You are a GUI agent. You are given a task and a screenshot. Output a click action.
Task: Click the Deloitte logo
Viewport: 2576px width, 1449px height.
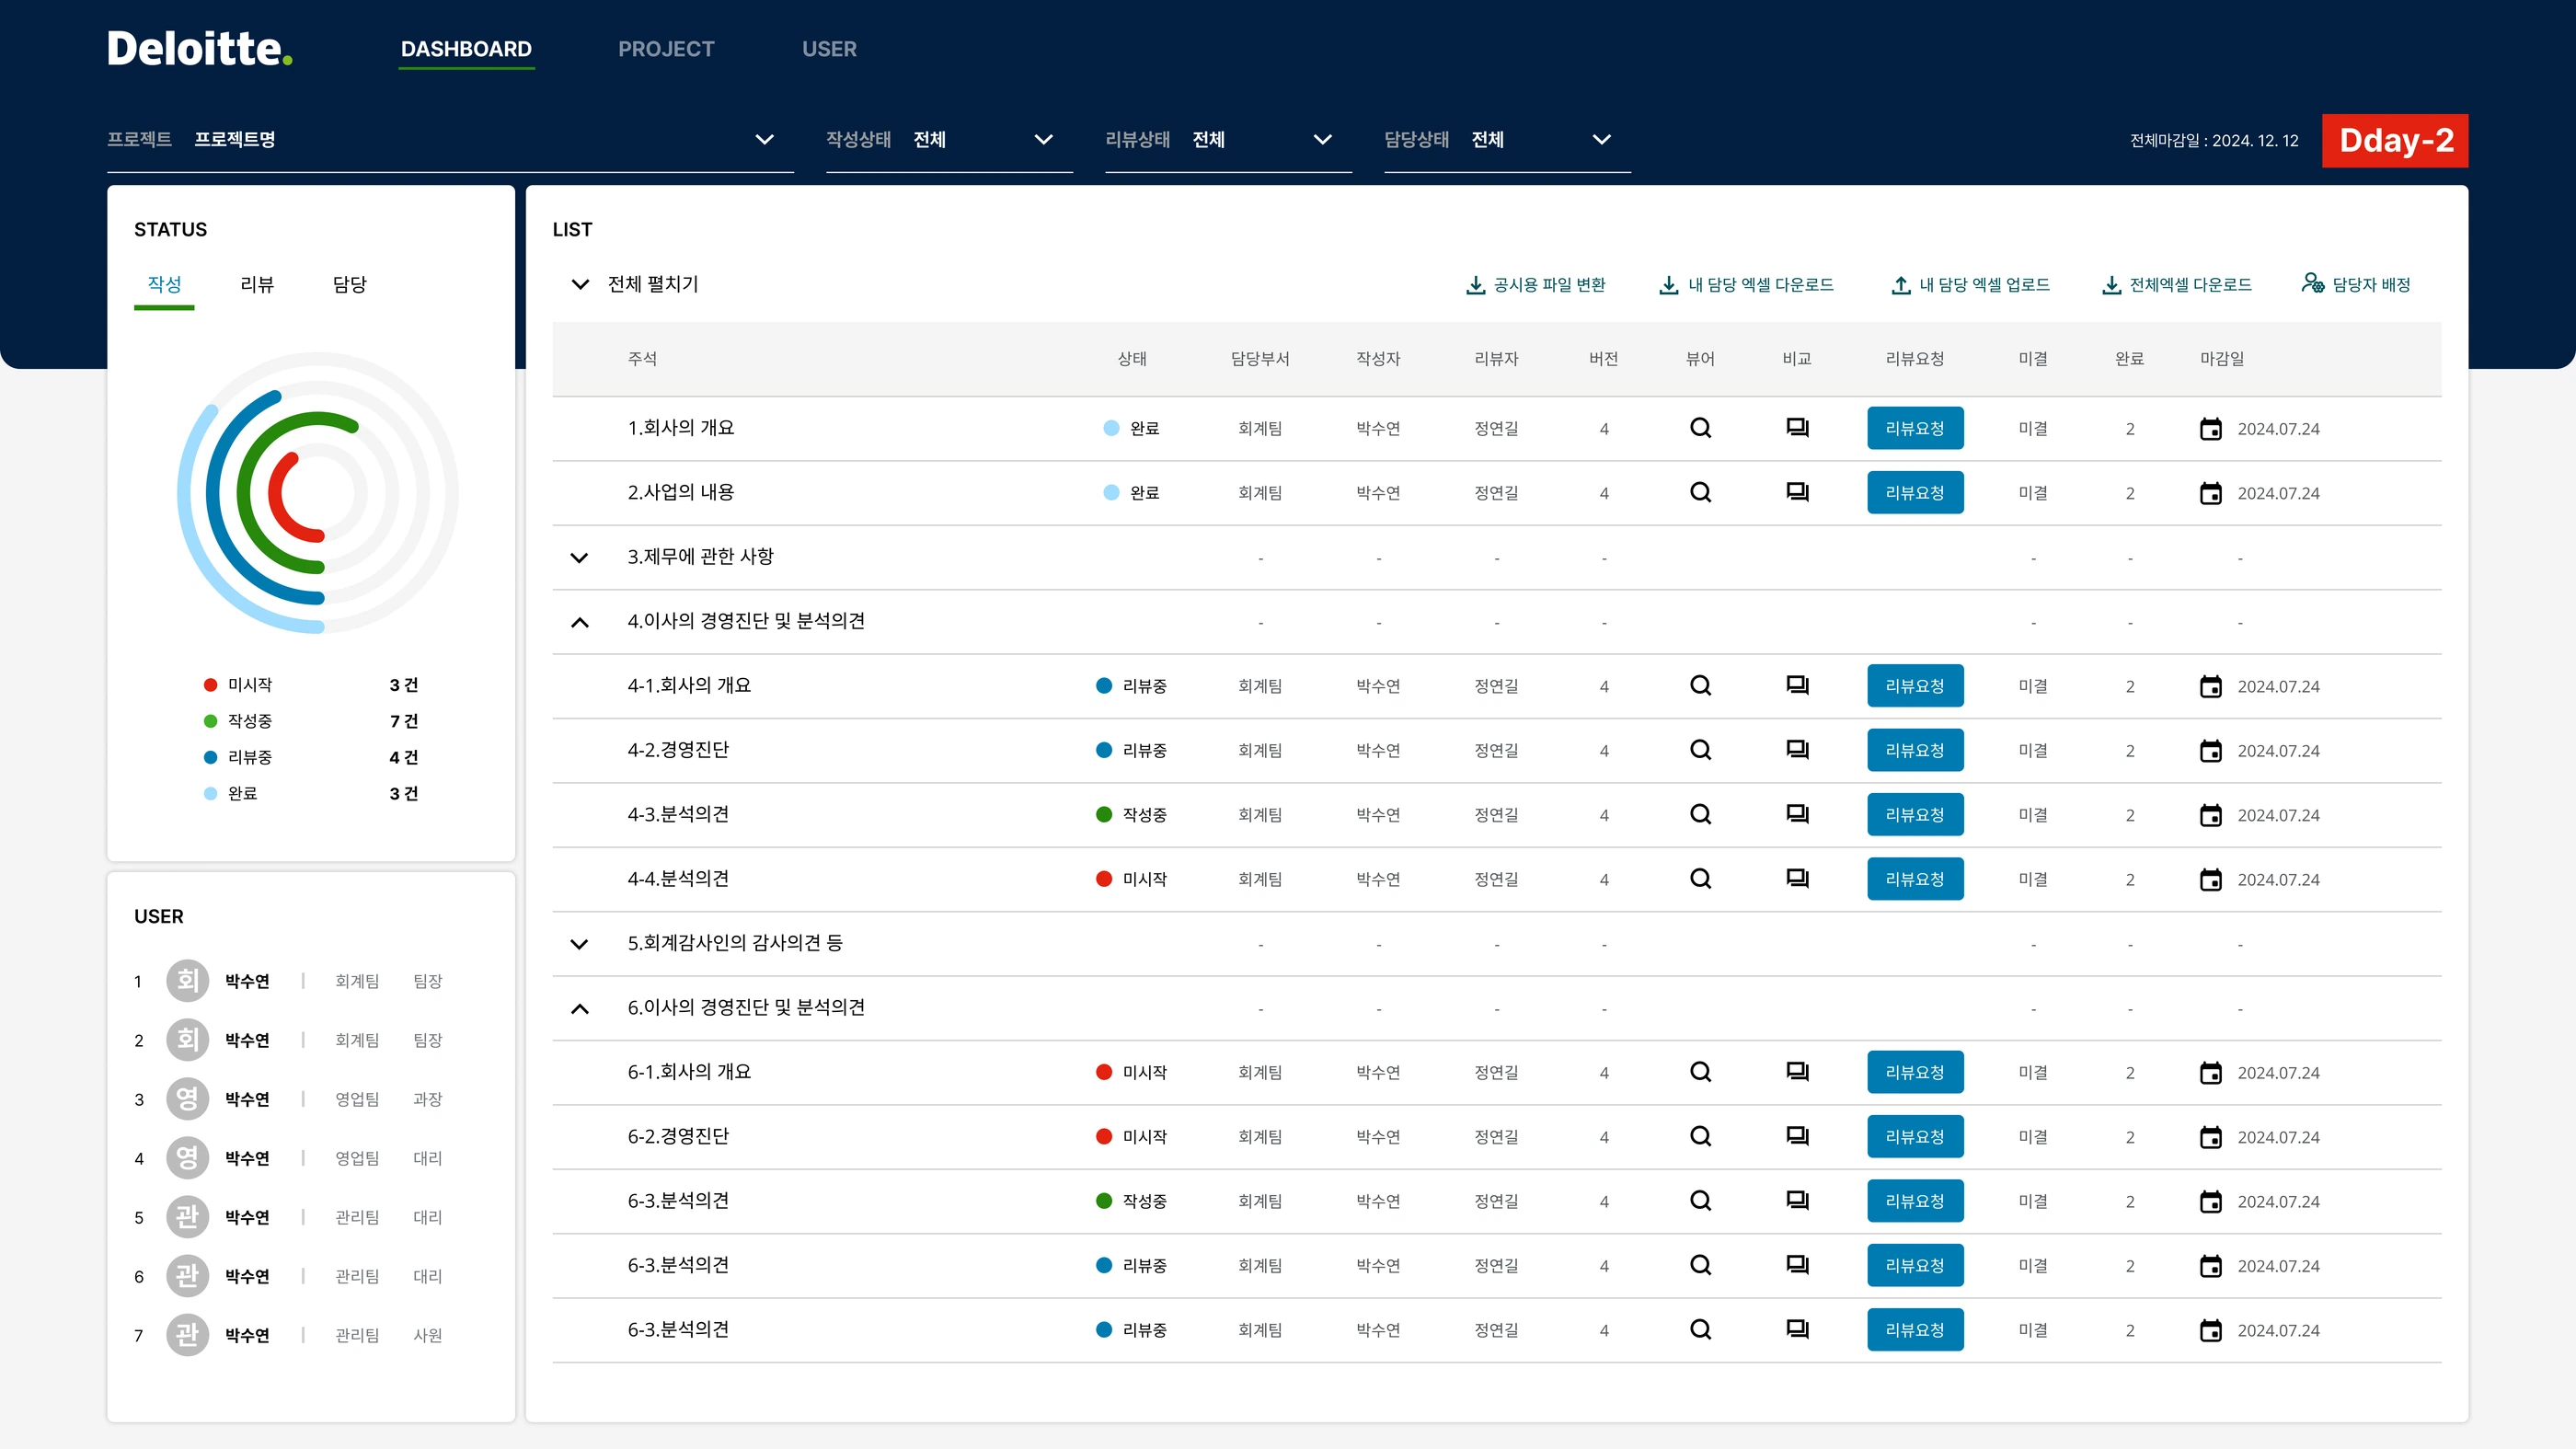point(200,48)
